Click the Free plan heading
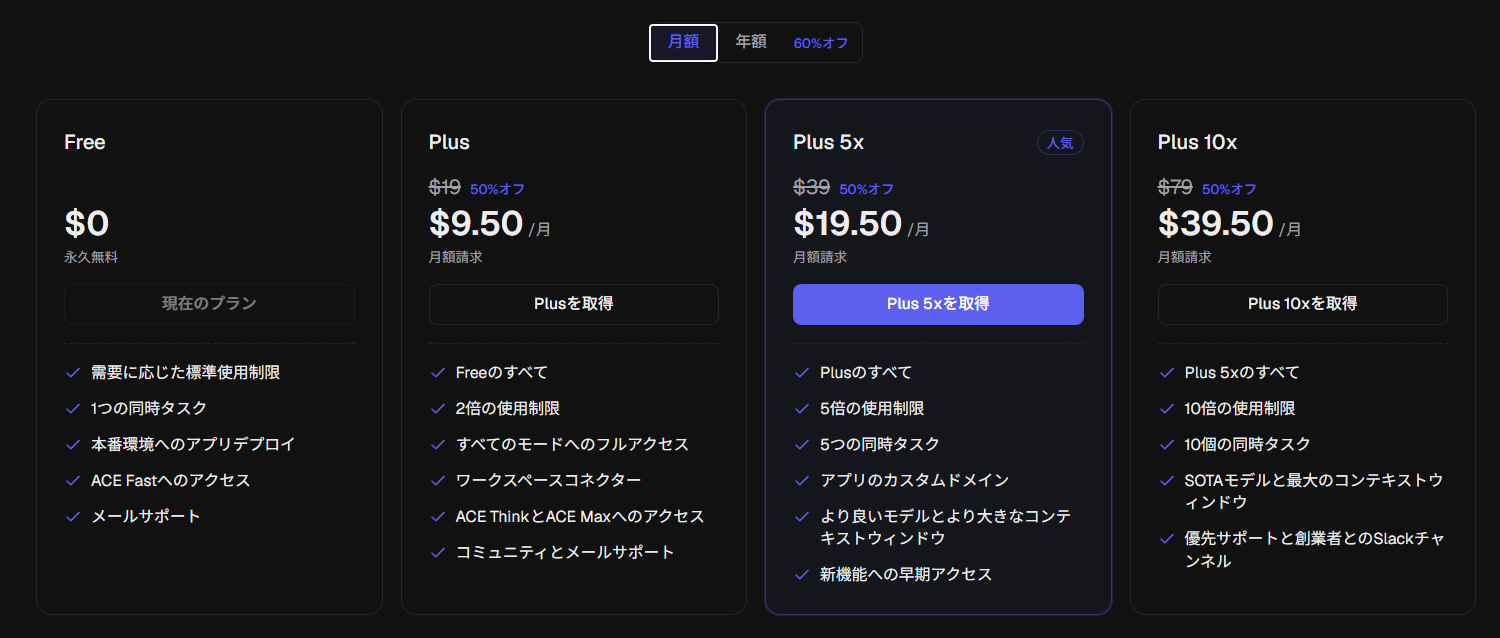The image size is (1500, 638). coord(85,143)
